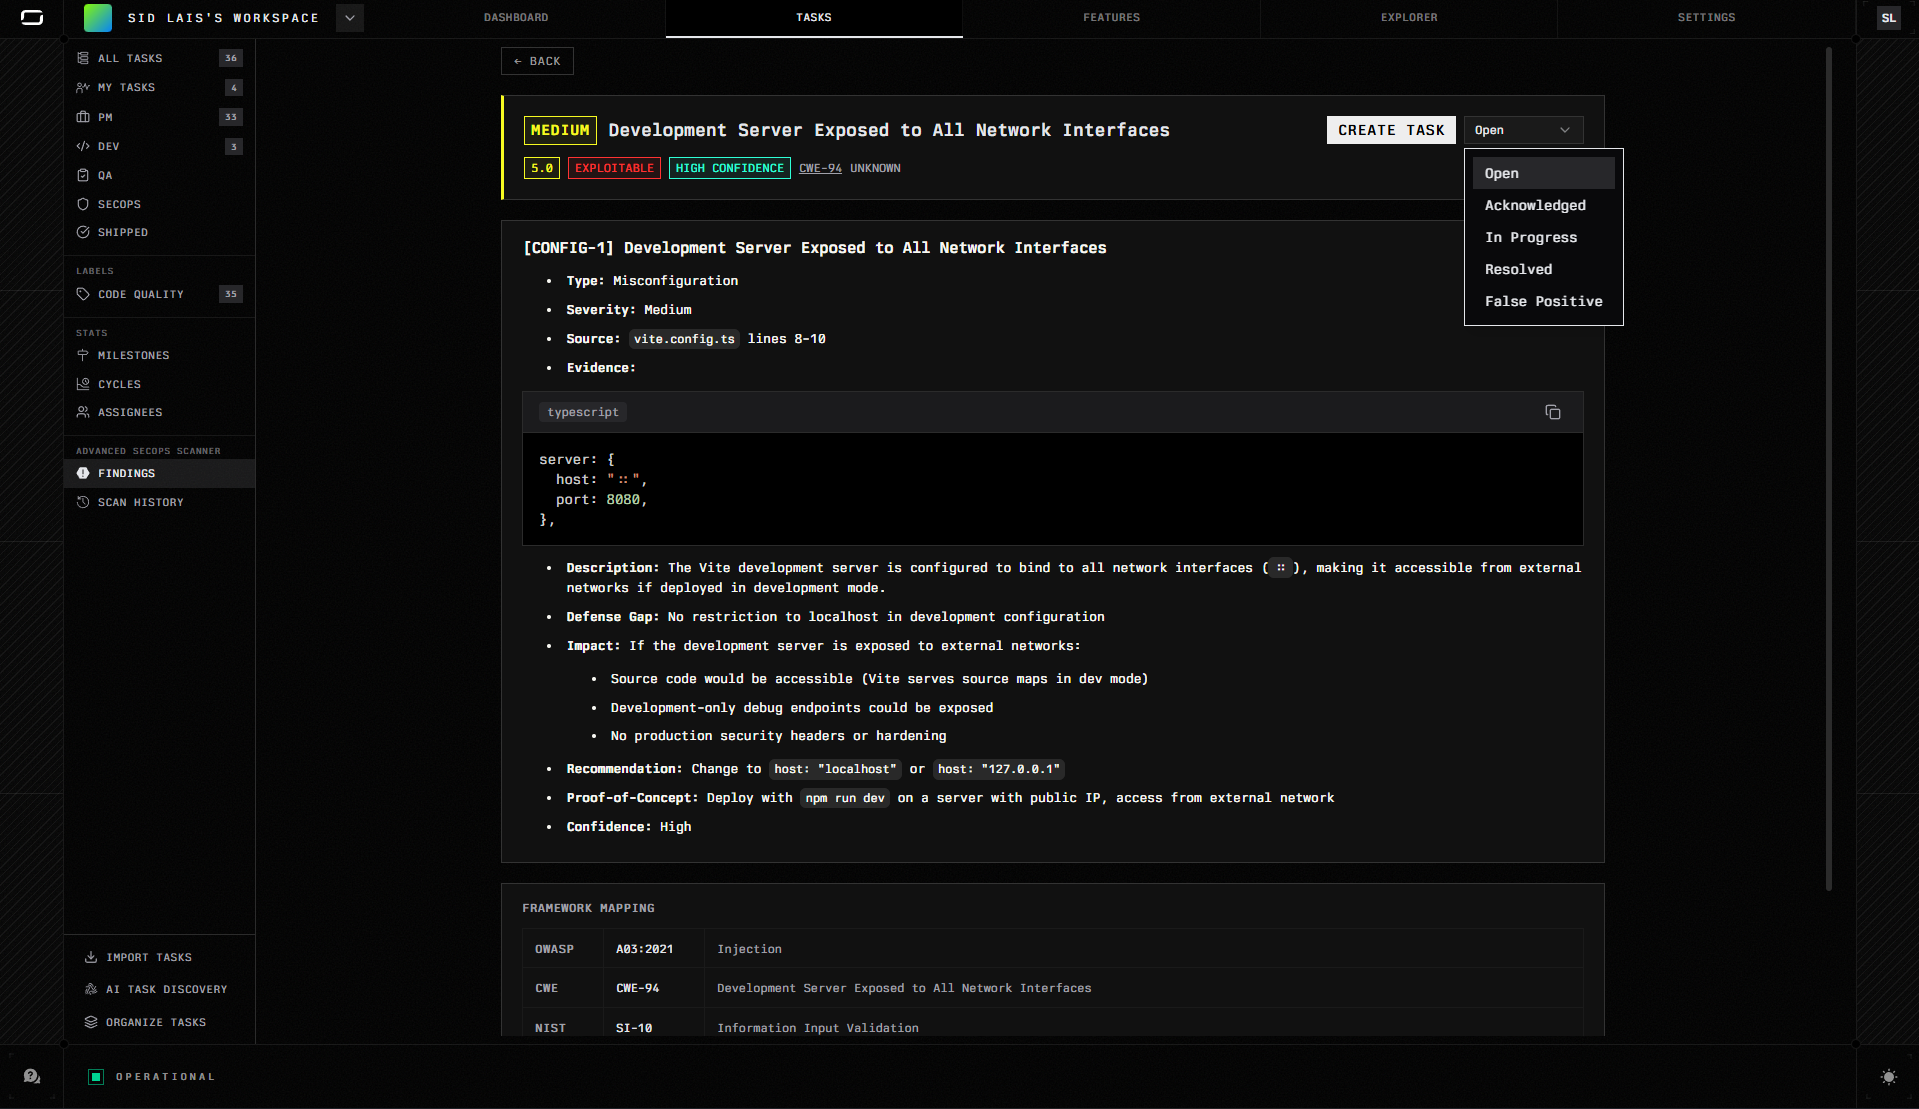Select Acknowledged status option
The image size is (1919, 1109).
tap(1543, 205)
